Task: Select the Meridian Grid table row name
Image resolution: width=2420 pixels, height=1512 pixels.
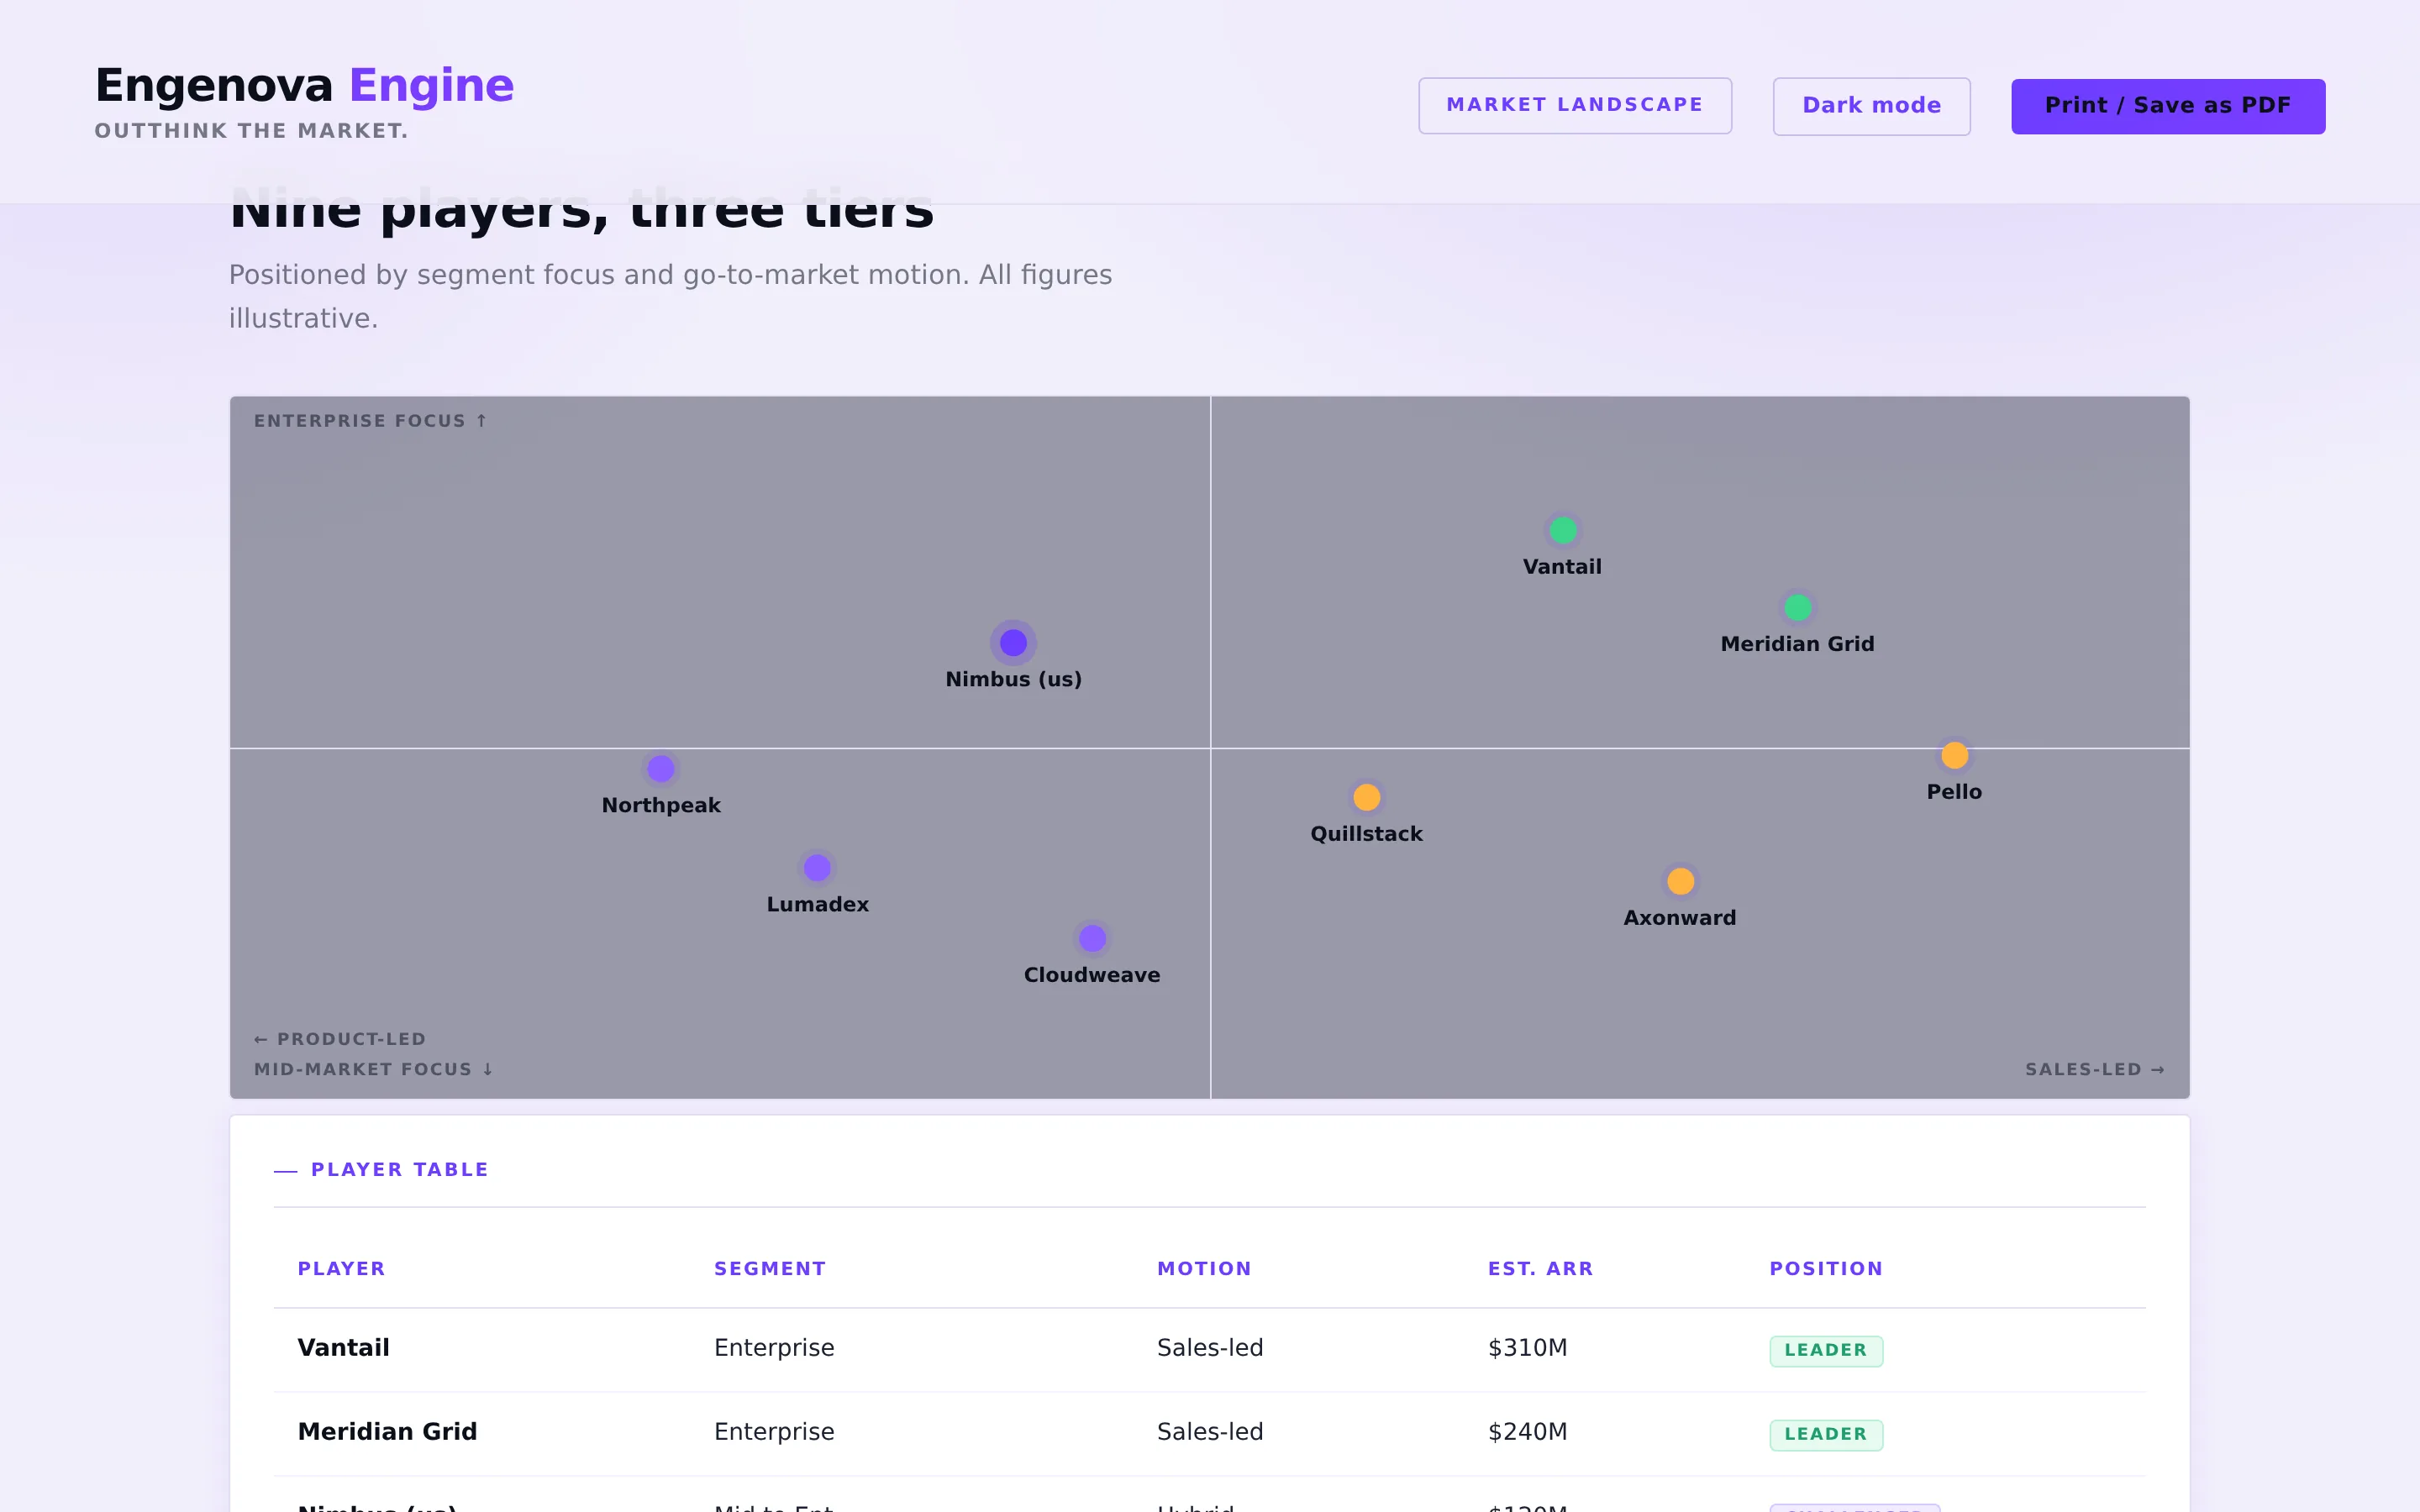Action: pyautogui.click(x=387, y=1431)
